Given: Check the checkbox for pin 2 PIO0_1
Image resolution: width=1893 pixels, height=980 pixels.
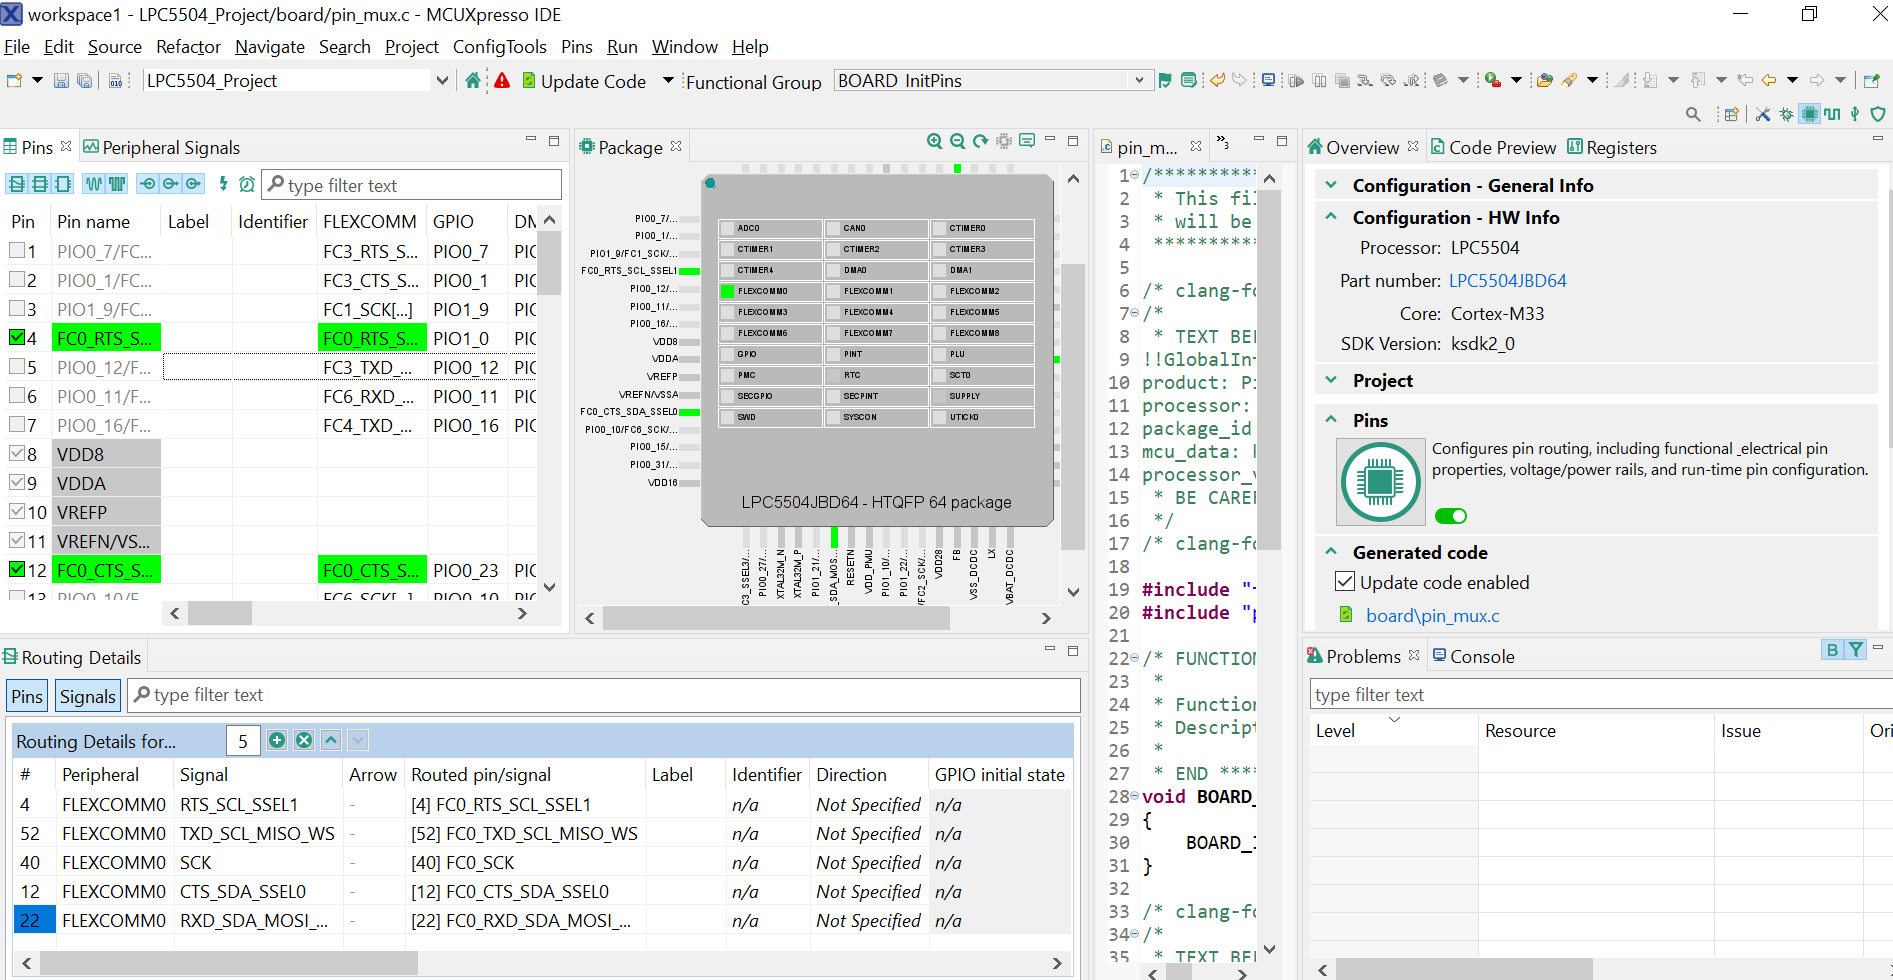Looking at the screenshot, I should [x=17, y=280].
